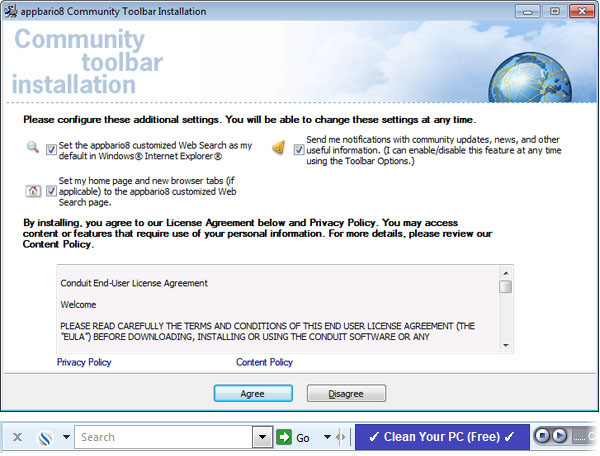Click the toolbar radio stop button

(542, 436)
